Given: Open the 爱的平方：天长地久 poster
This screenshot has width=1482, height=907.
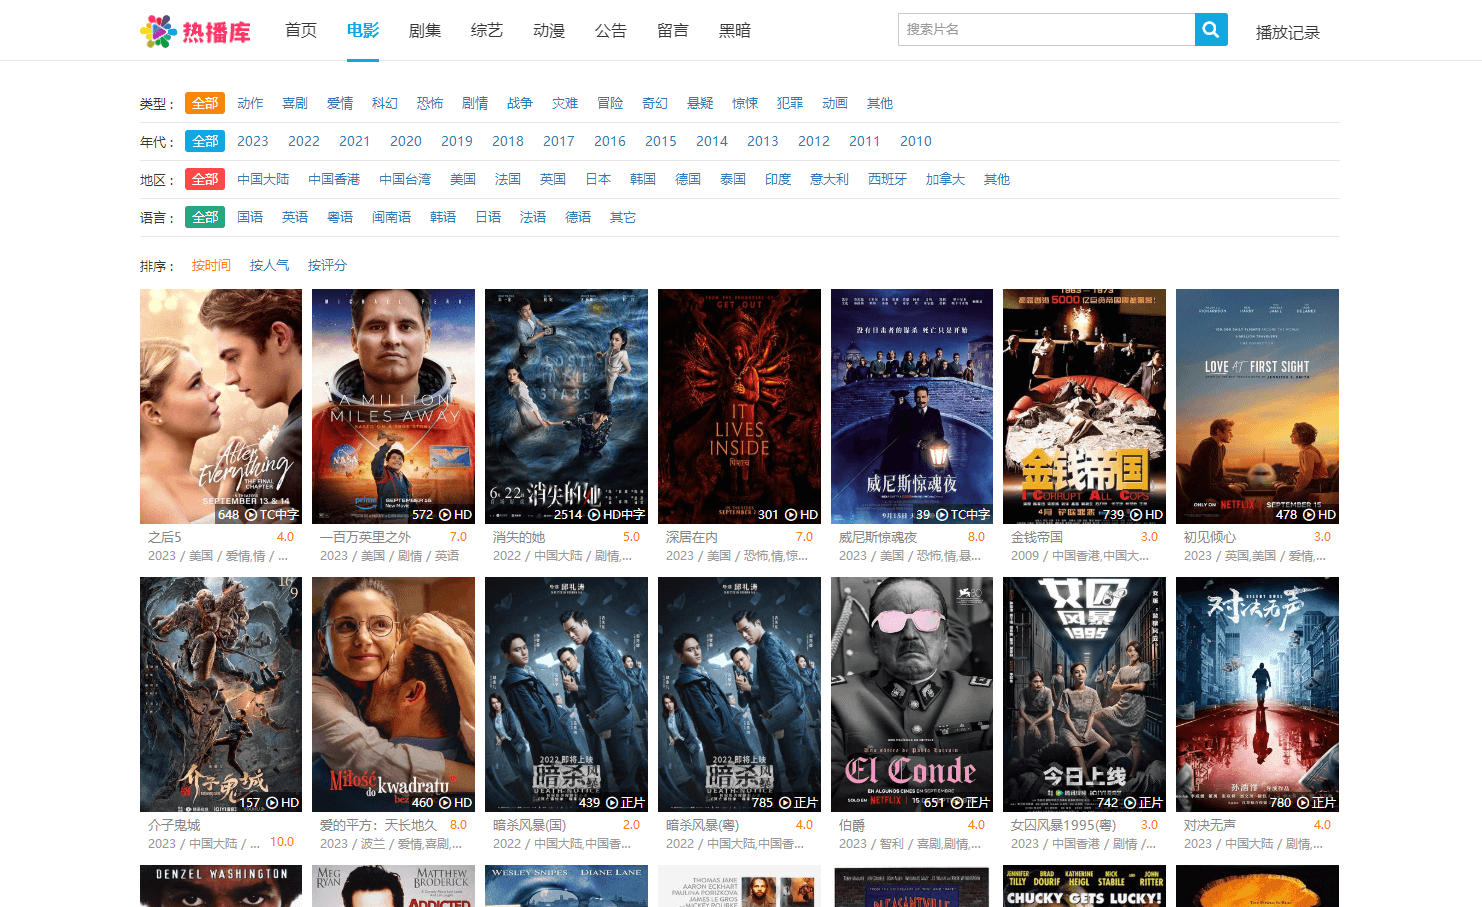Looking at the screenshot, I should [393, 694].
